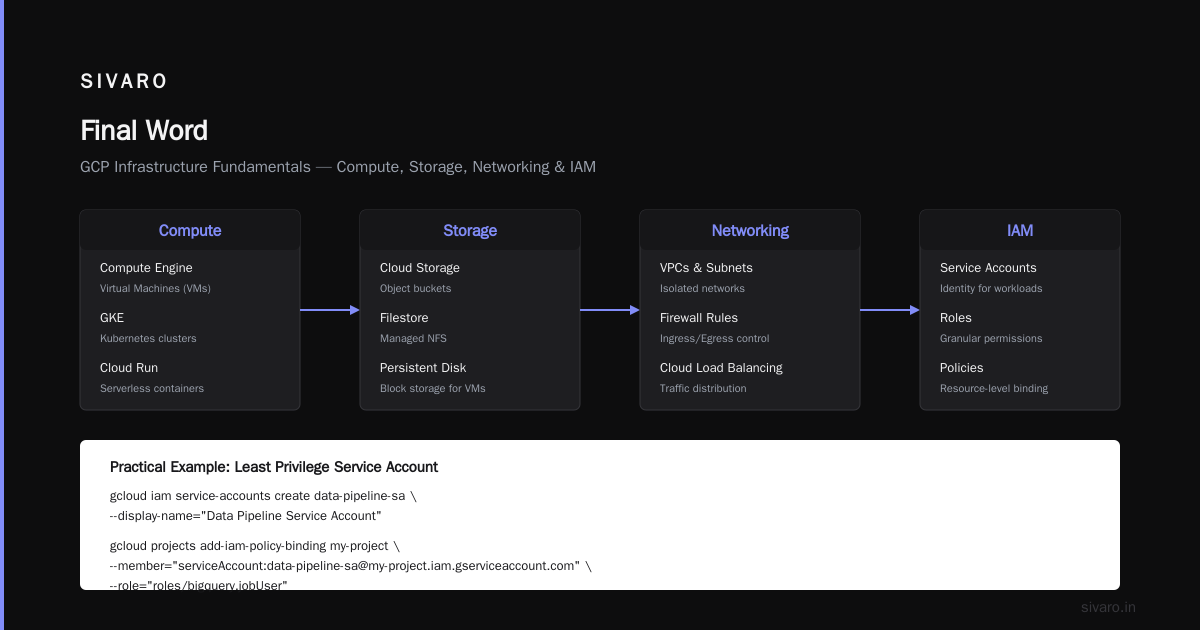
Task: Click the SIVARO logo text
Action: pos(124,82)
